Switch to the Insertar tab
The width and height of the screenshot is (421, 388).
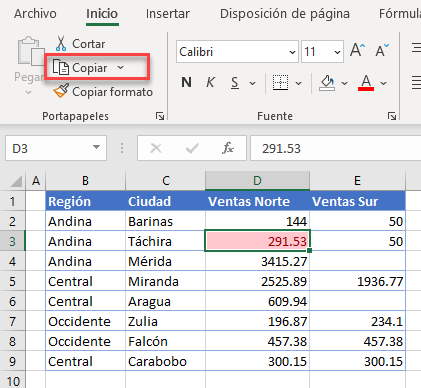pos(168,14)
